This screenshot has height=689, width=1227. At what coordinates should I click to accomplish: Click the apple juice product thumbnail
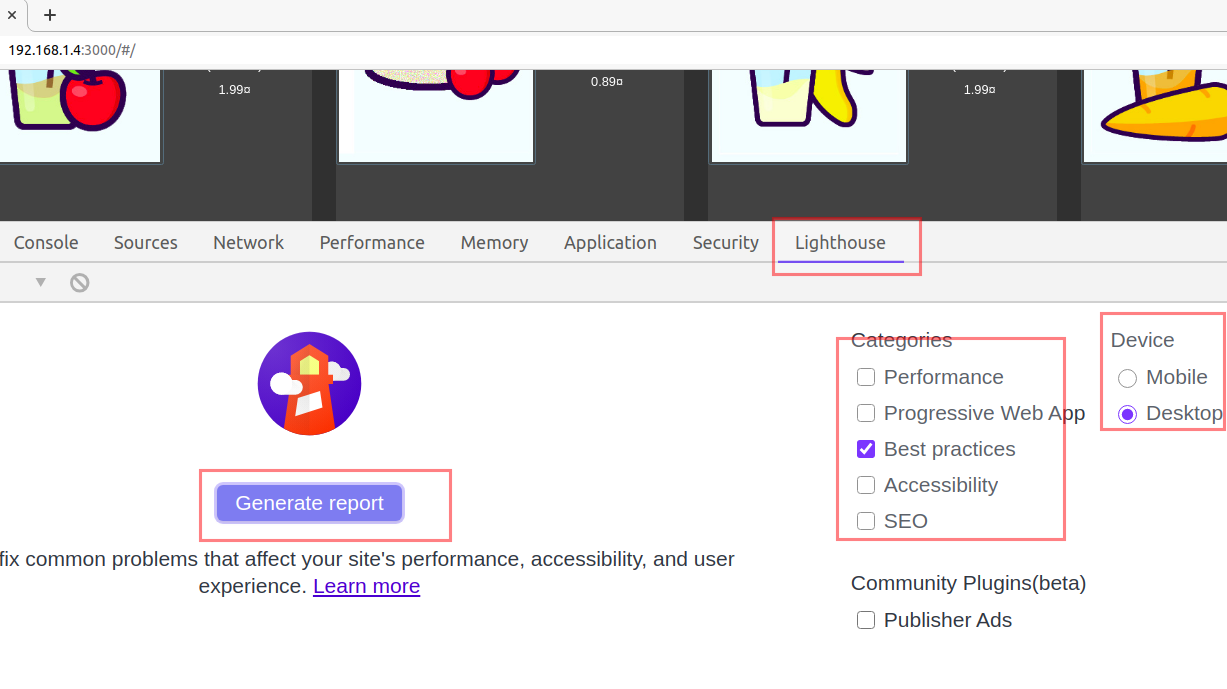(x=79, y=115)
